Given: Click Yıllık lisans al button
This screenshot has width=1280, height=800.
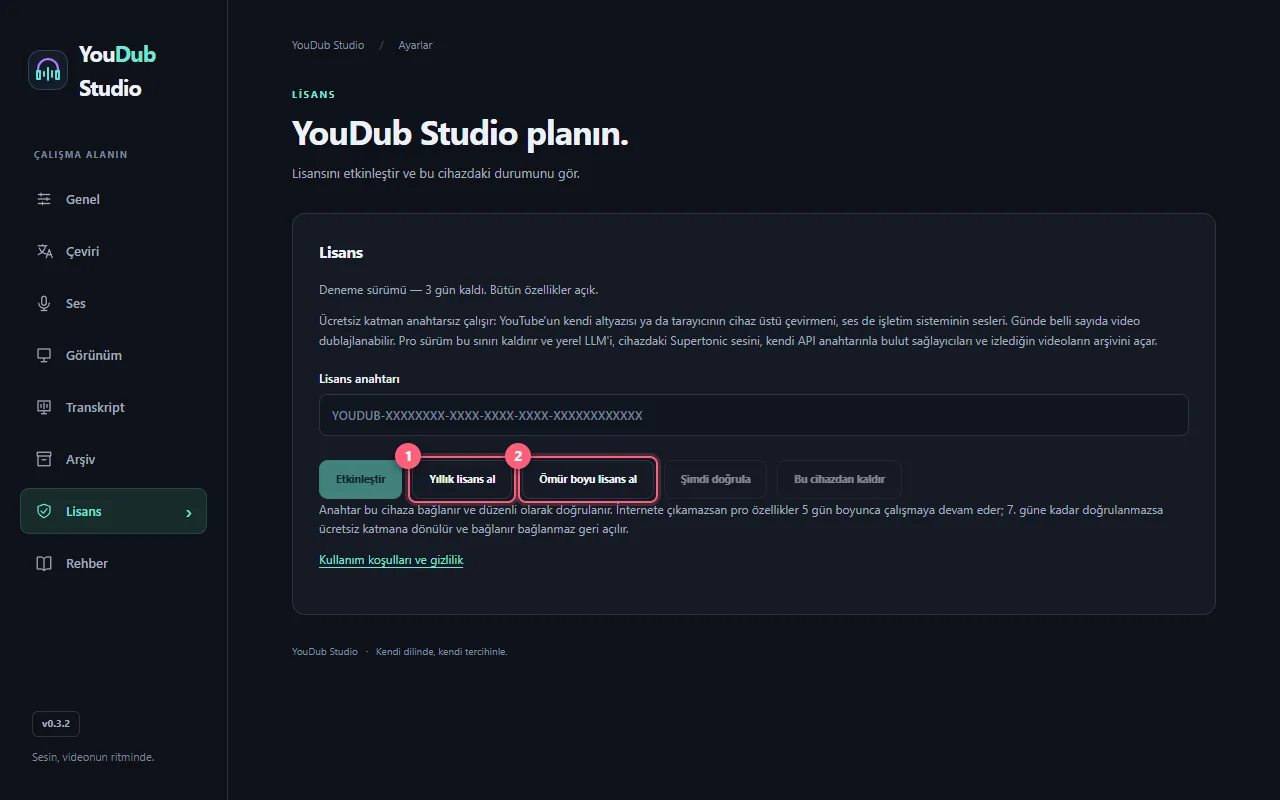Looking at the screenshot, I should pos(462,479).
